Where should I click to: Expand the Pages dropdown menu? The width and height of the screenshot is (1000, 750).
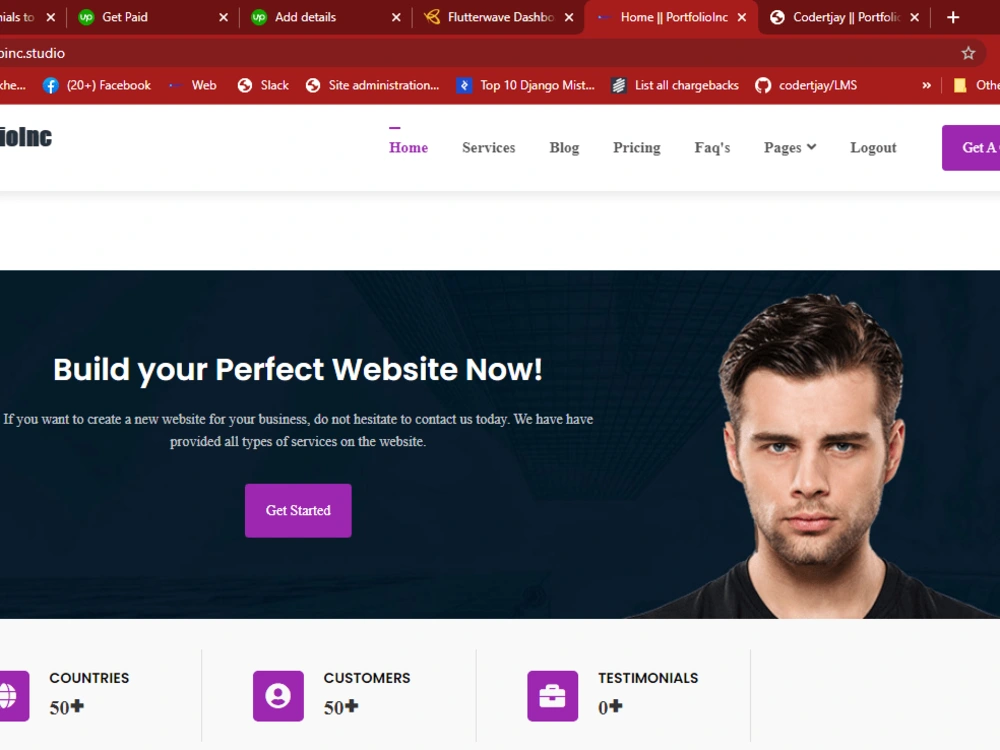(x=790, y=147)
